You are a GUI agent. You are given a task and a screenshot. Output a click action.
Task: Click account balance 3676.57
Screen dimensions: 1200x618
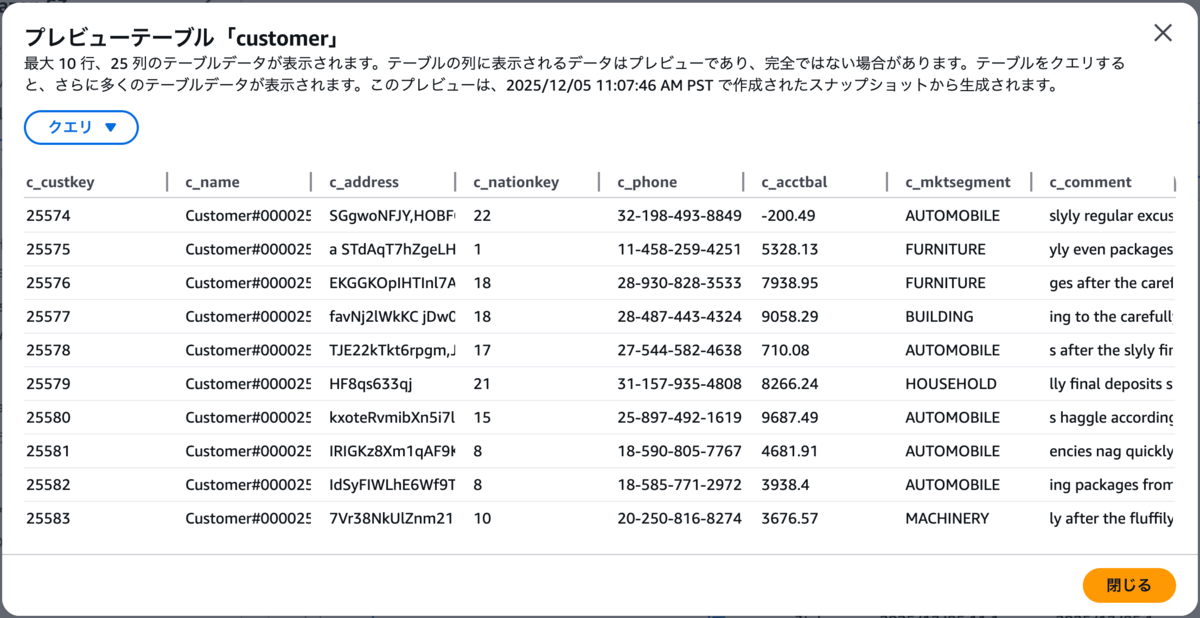point(790,518)
